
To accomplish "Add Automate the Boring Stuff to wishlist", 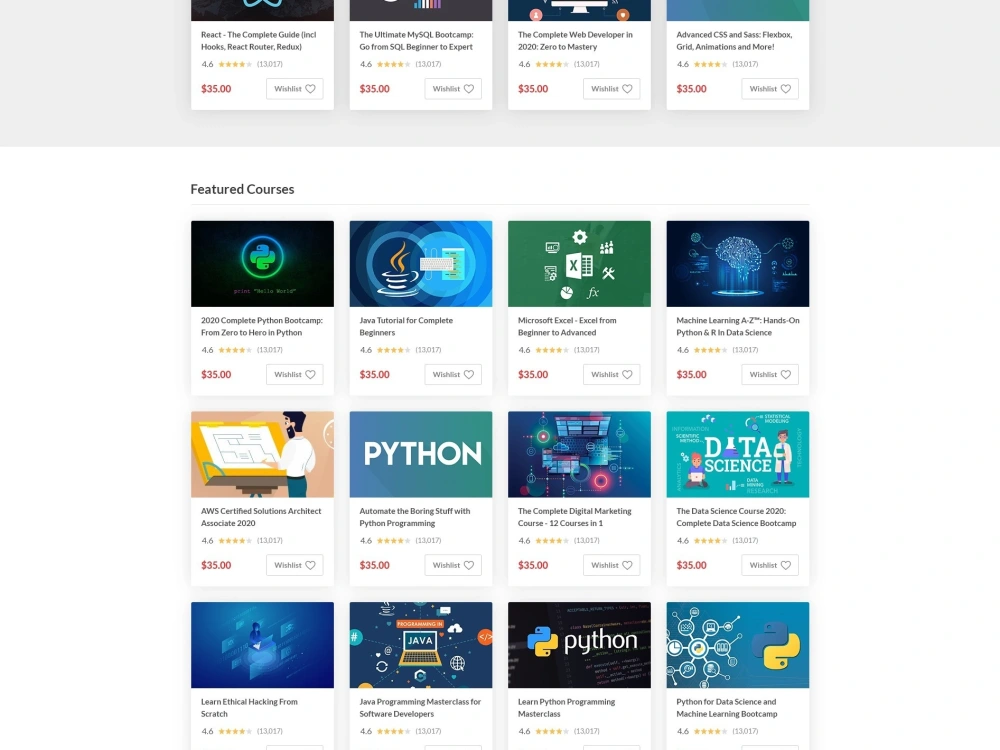I will pyautogui.click(x=453, y=565).
